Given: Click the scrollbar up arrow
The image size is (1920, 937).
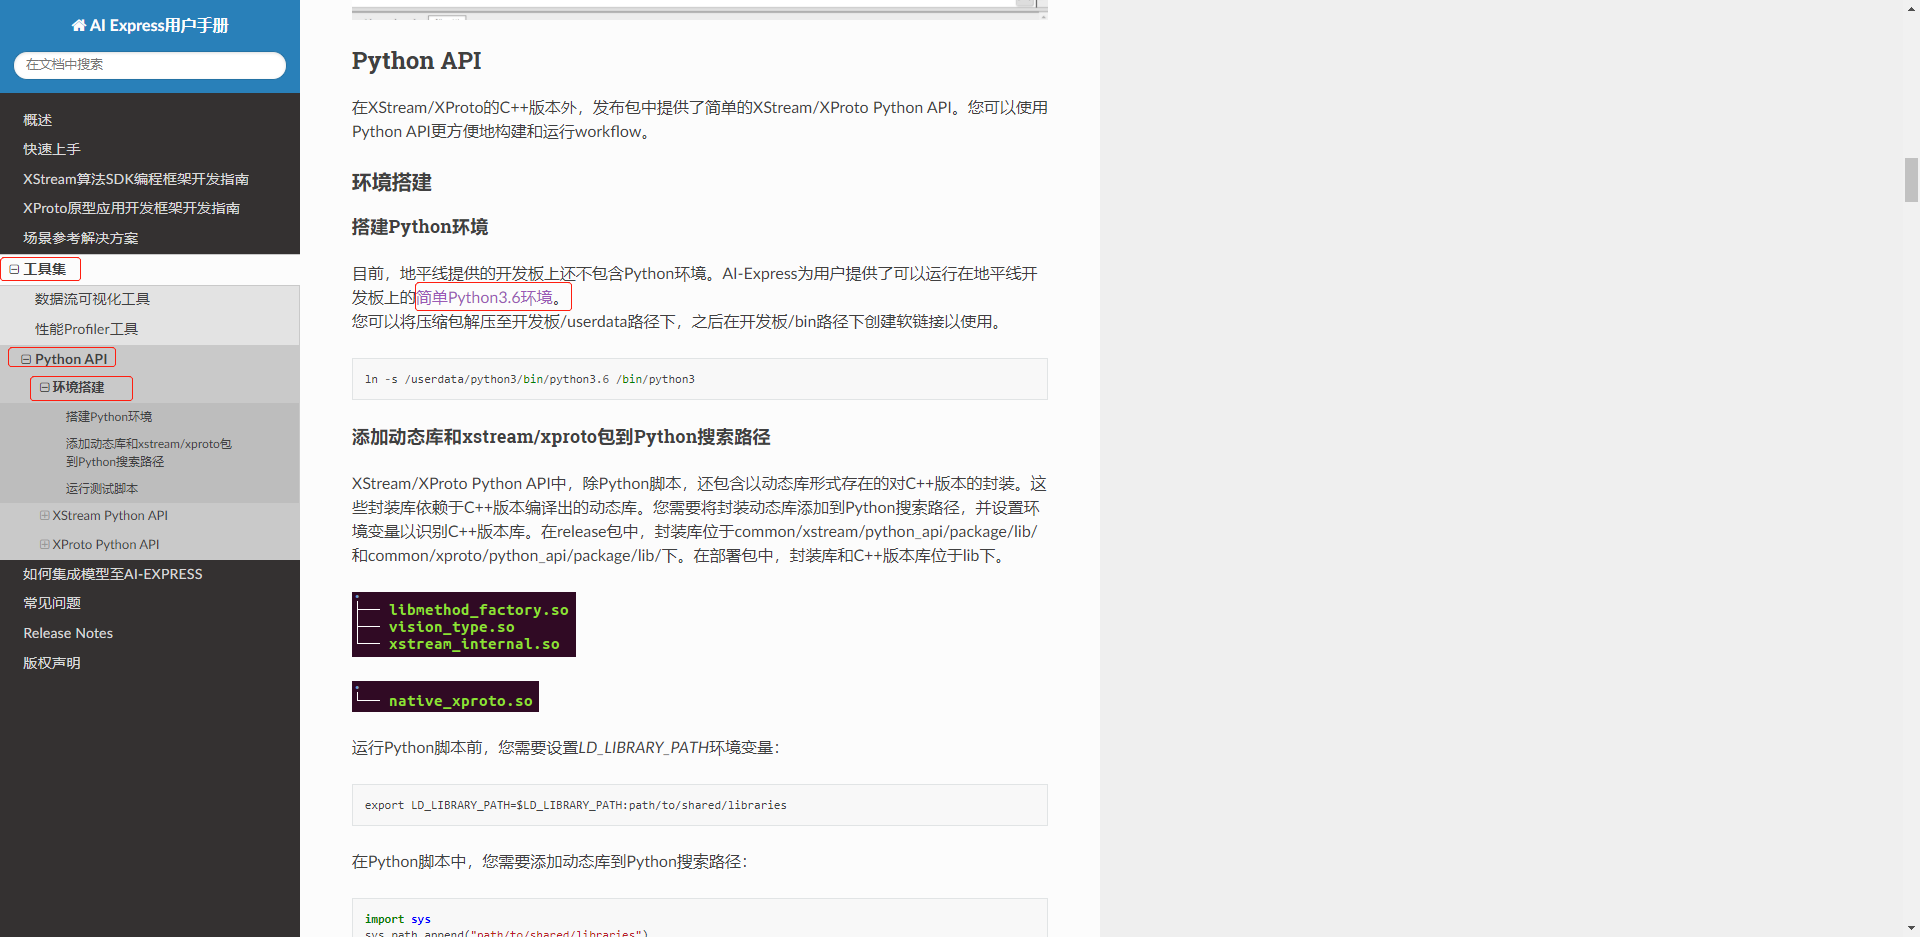Looking at the screenshot, I should [1911, 8].
